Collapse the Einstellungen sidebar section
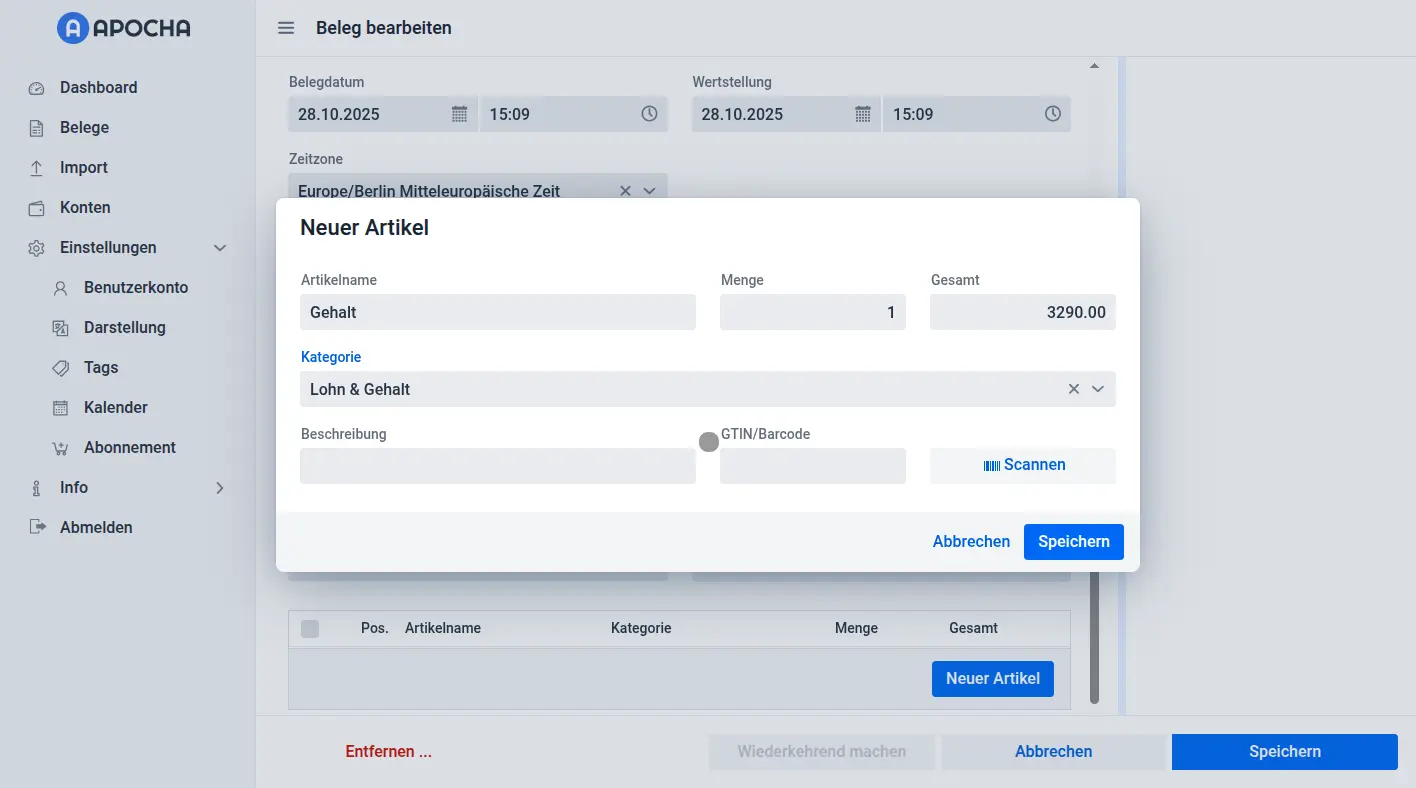The width and height of the screenshot is (1416, 788). coord(220,248)
